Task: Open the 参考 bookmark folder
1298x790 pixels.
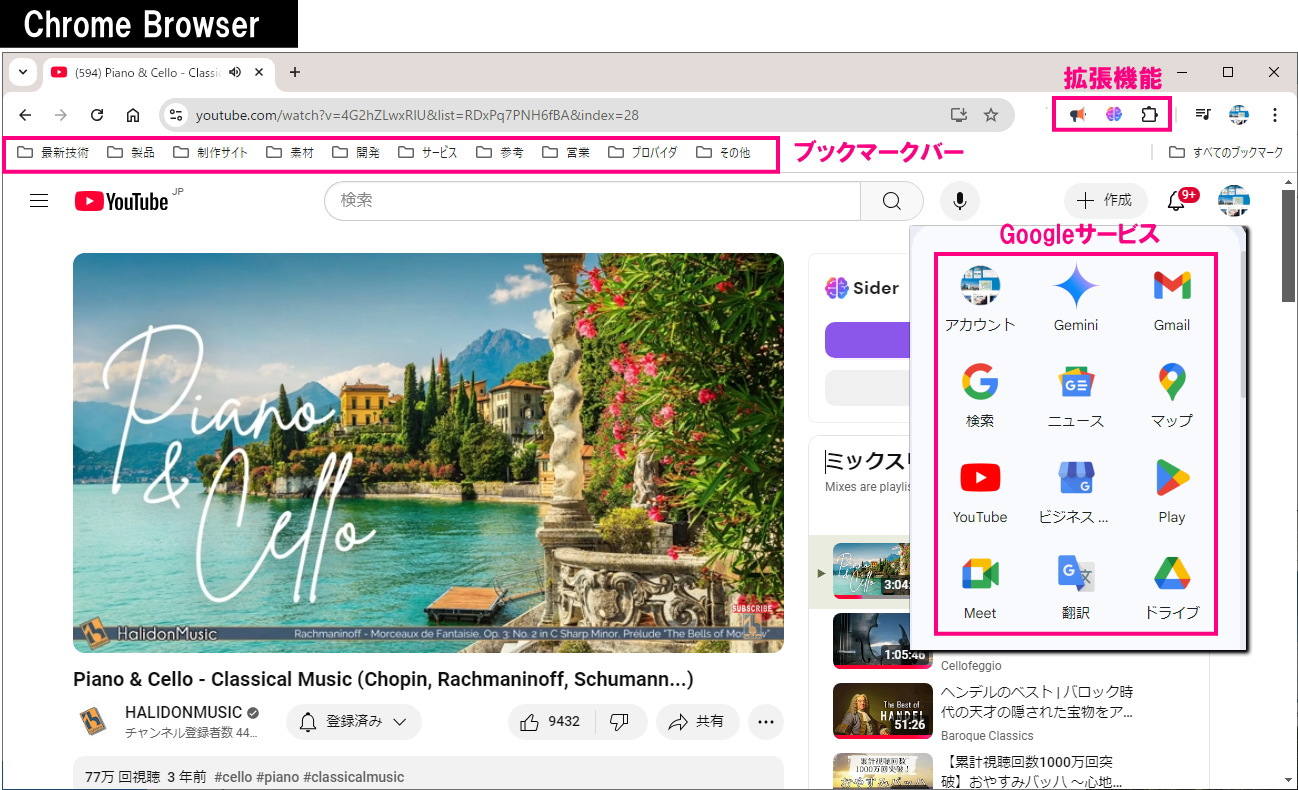Action: [500, 153]
